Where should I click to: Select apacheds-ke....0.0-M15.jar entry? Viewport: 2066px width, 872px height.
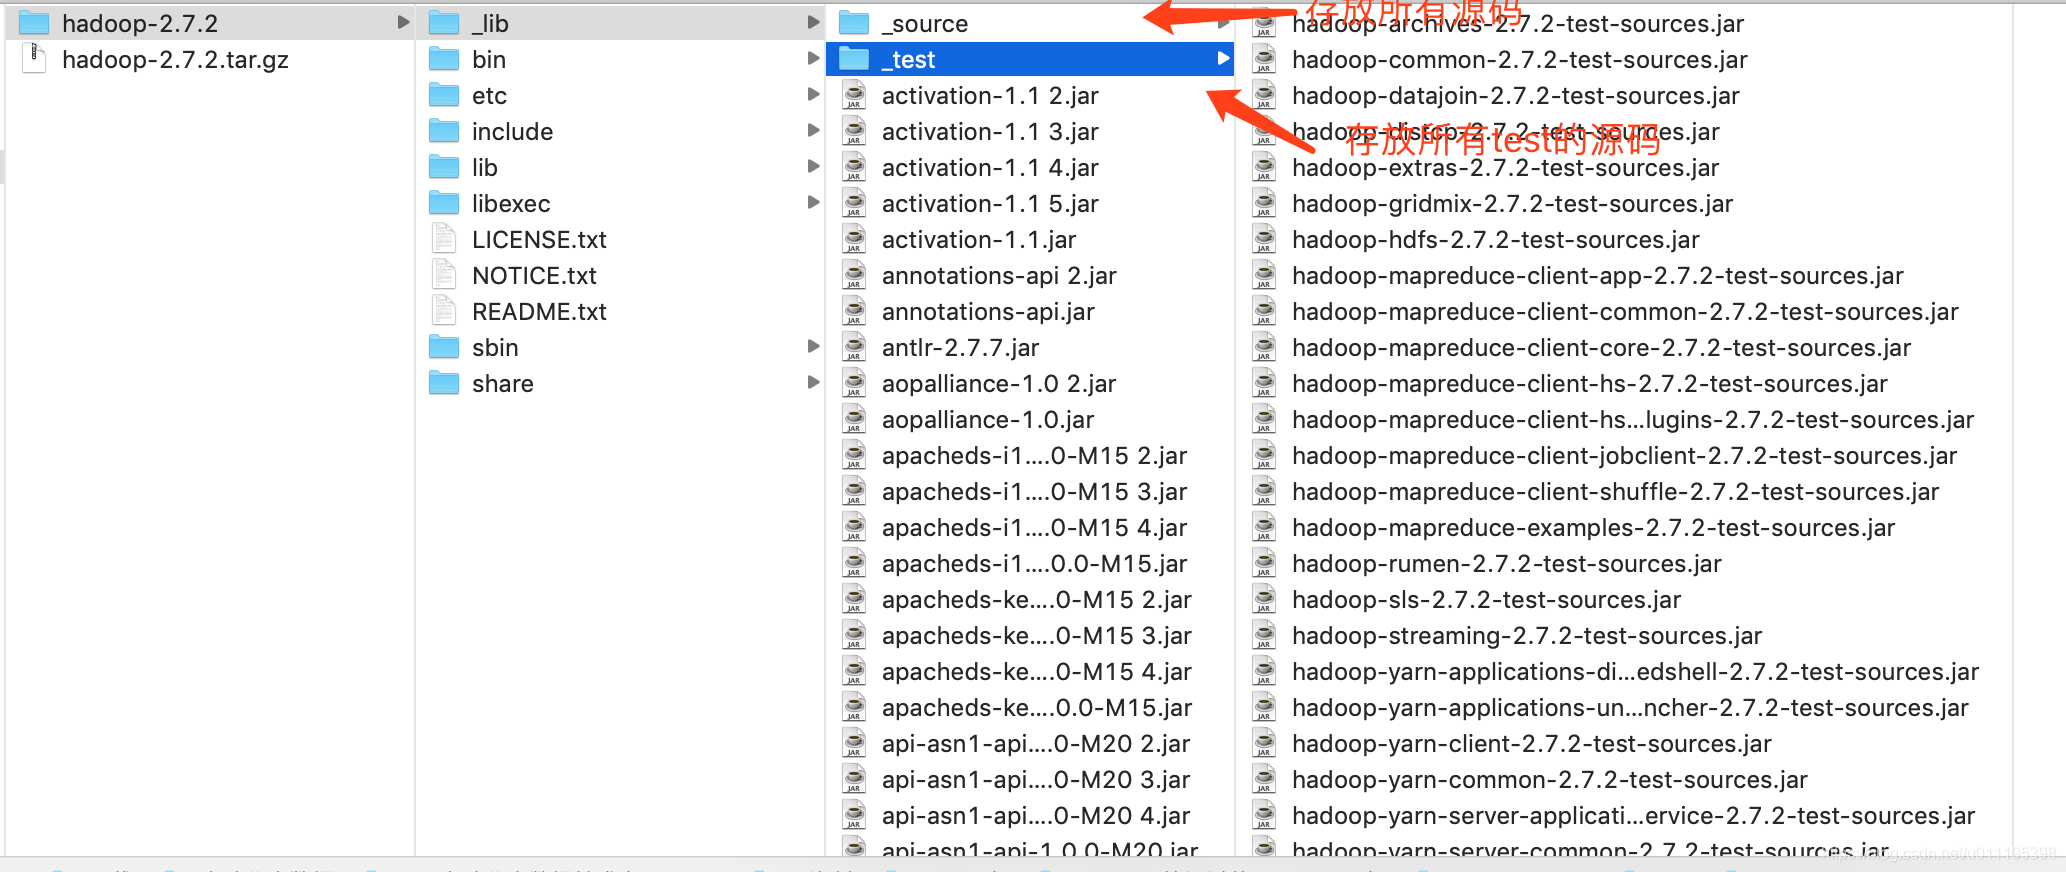click(1037, 707)
